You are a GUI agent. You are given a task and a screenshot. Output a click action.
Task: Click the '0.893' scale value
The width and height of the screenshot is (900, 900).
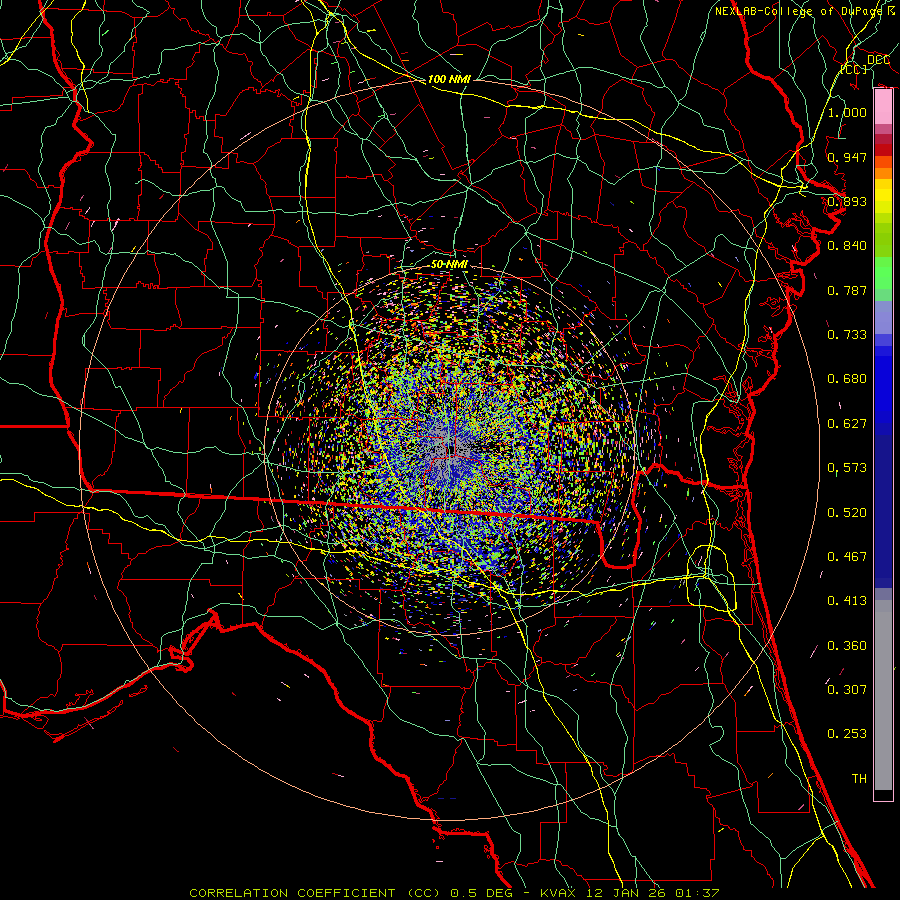click(847, 201)
